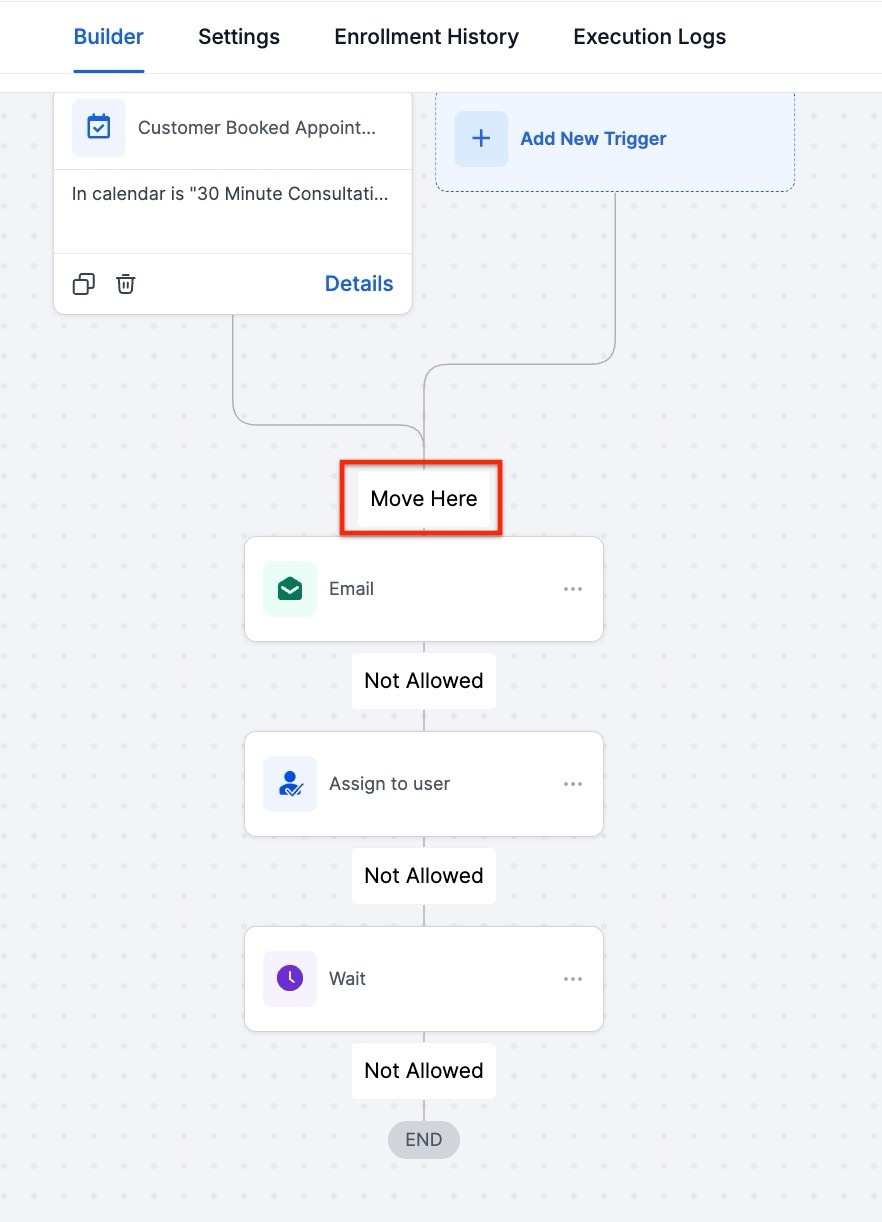Image resolution: width=882 pixels, height=1222 pixels.
Task: Open the Wait step ellipsis menu
Action: coord(572,979)
